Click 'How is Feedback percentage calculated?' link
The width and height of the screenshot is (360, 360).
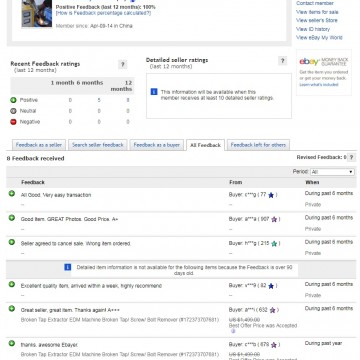pyautogui.click(x=103, y=13)
